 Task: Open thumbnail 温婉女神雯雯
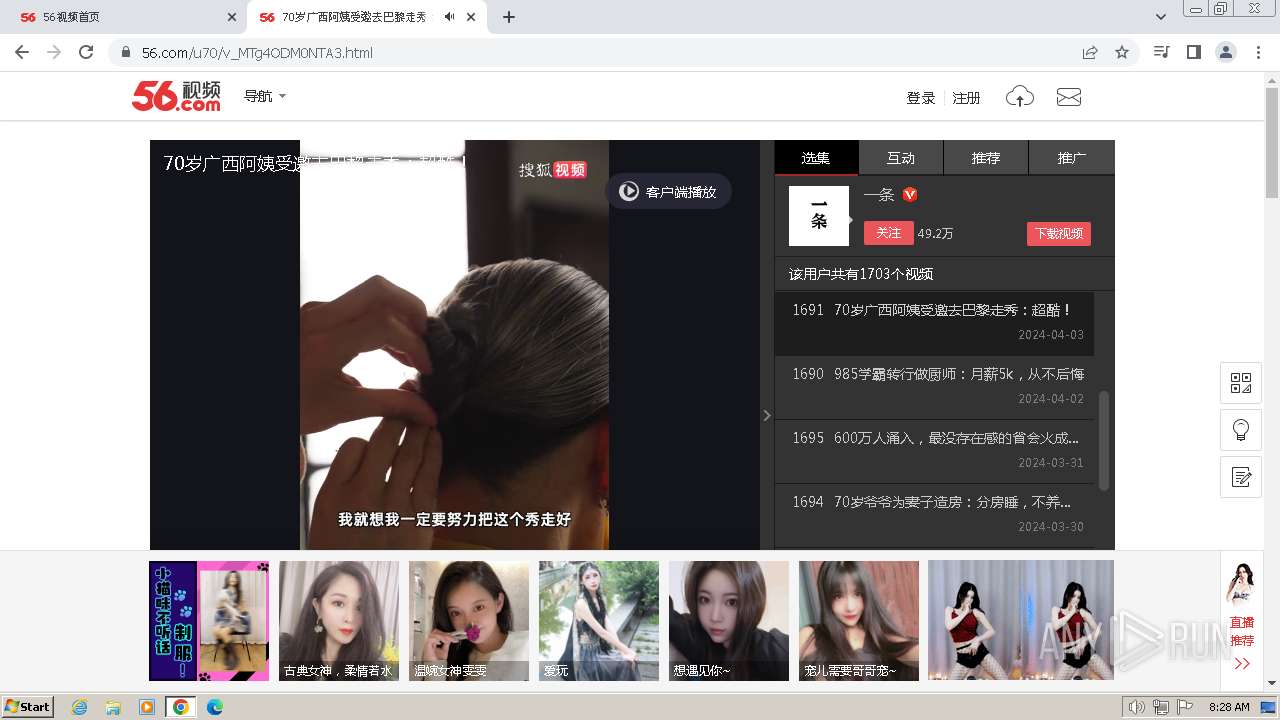point(469,620)
